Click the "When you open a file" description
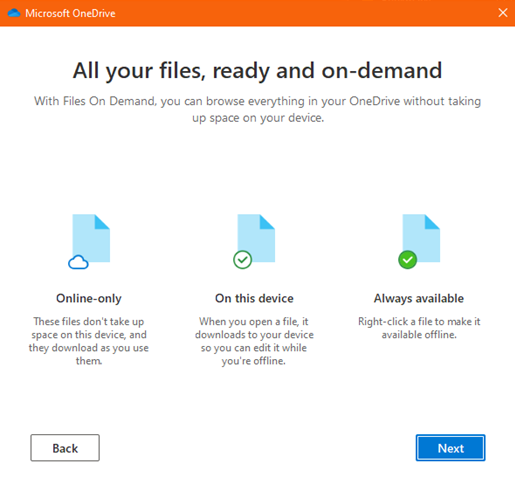This screenshot has height=483, width=515. pos(254,341)
